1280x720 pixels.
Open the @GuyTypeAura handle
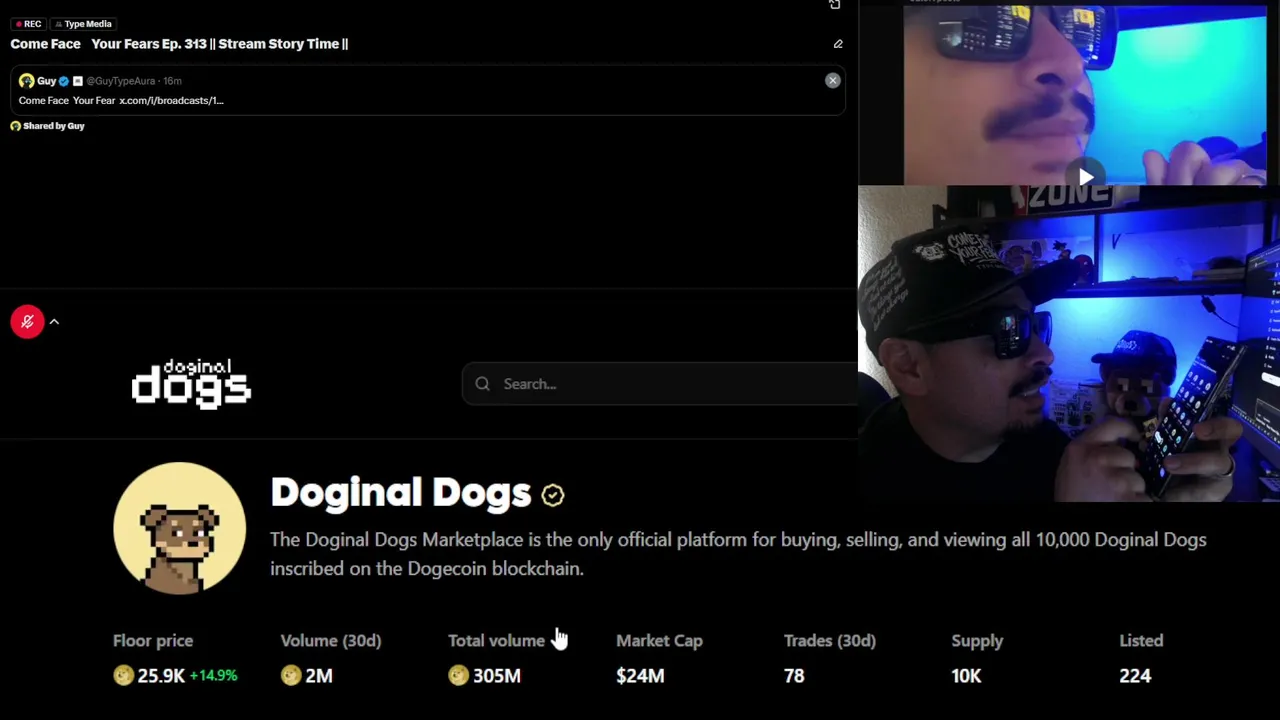point(120,81)
